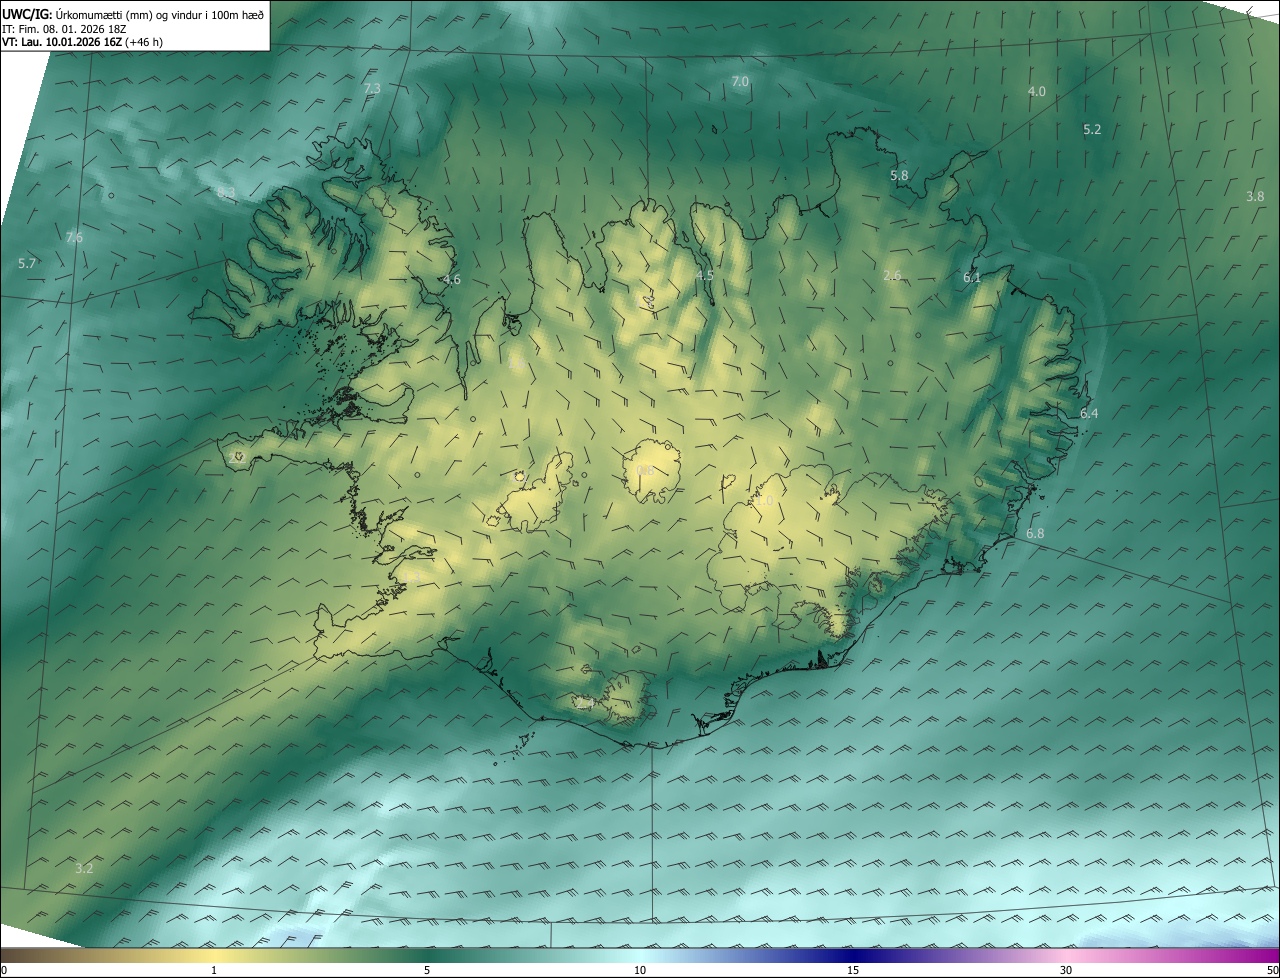Select the 2.6 label over northeast Iceland
The image size is (1280, 978).
pos(893,276)
